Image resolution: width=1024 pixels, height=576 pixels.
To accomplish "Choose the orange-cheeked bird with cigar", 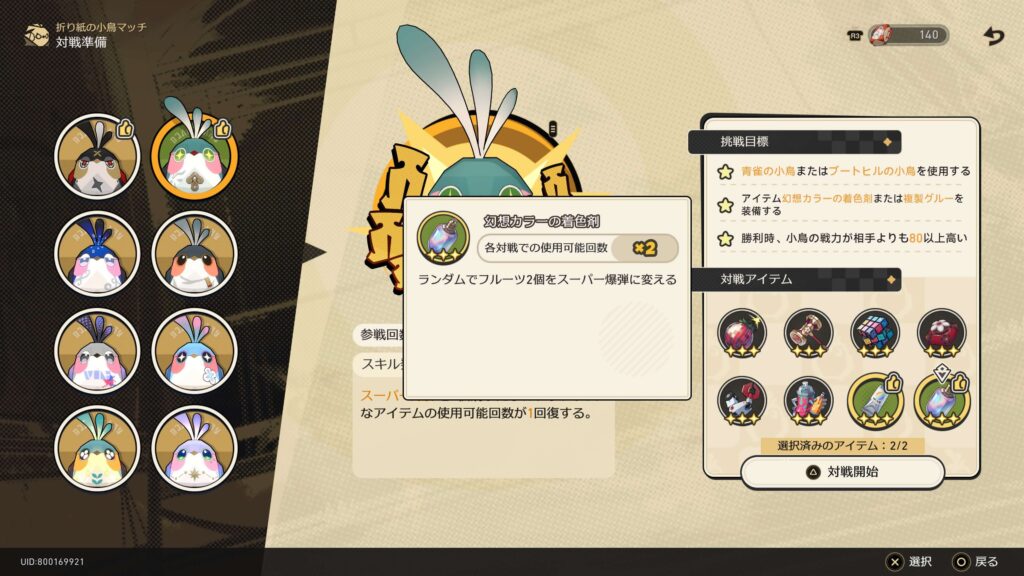I will (195, 254).
